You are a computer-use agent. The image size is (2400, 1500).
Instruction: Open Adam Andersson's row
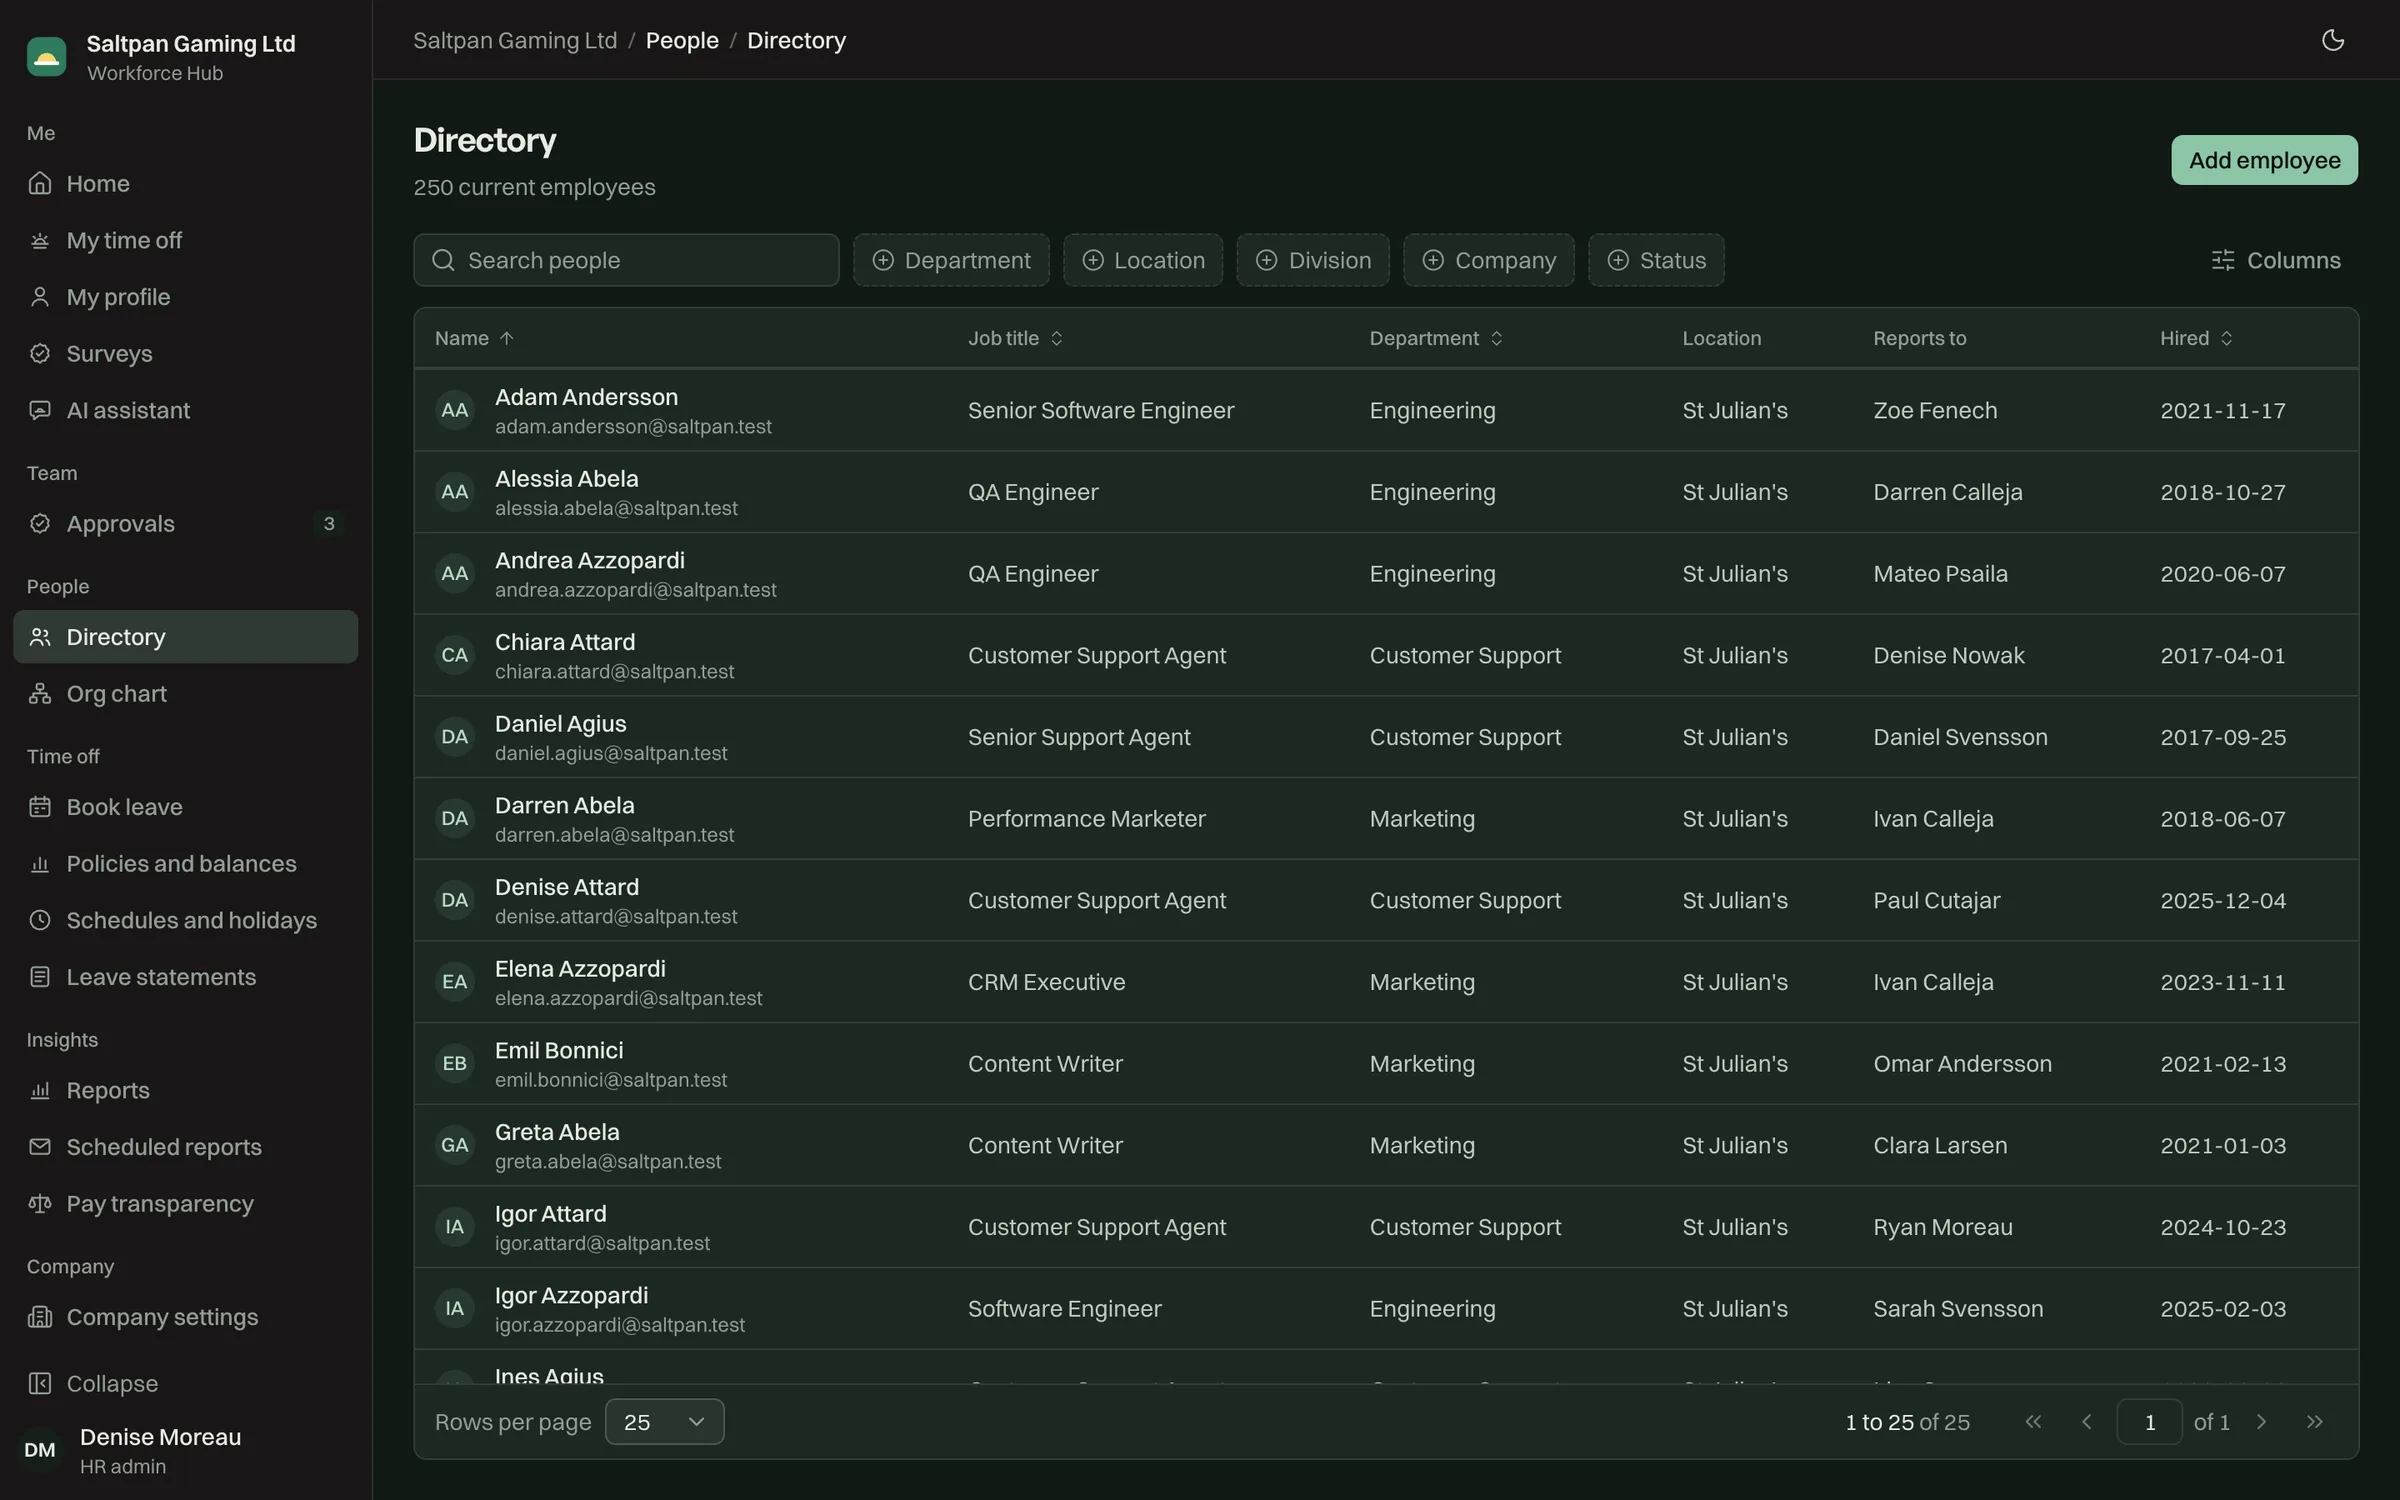point(1386,410)
